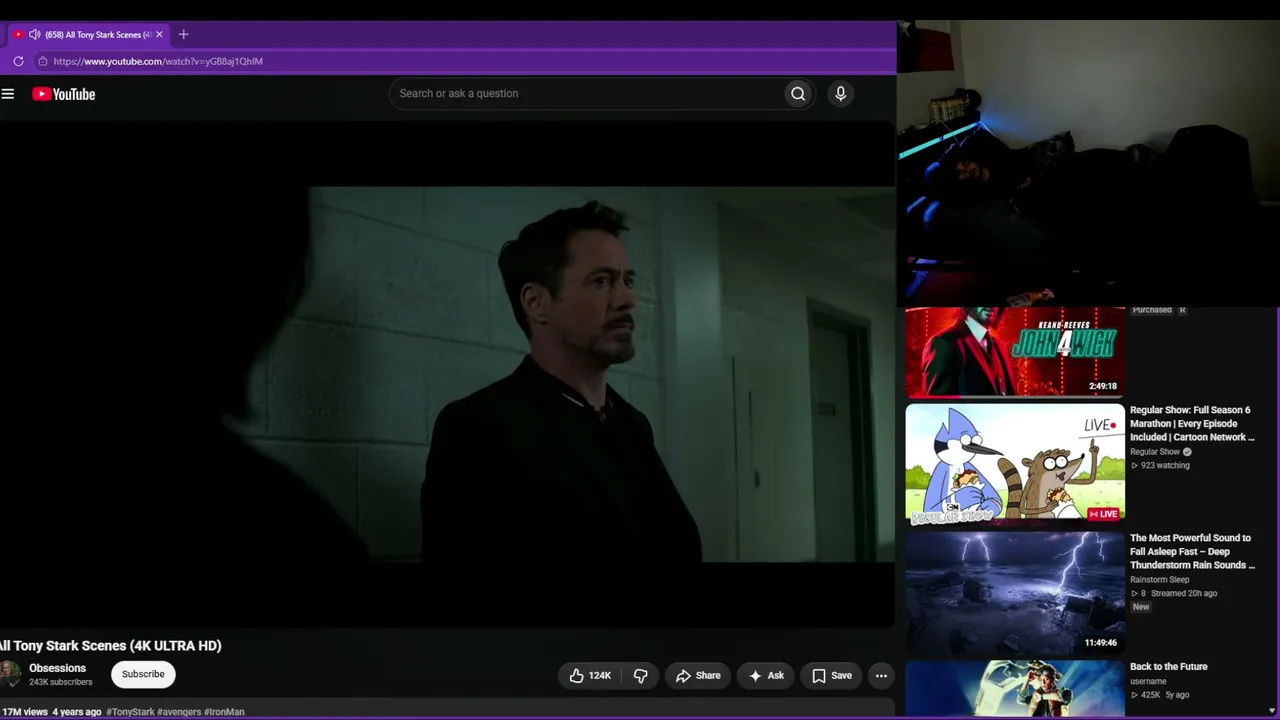Subscribe to the Obsessions channel
1280x720 pixels.
[x=143, y=674]
